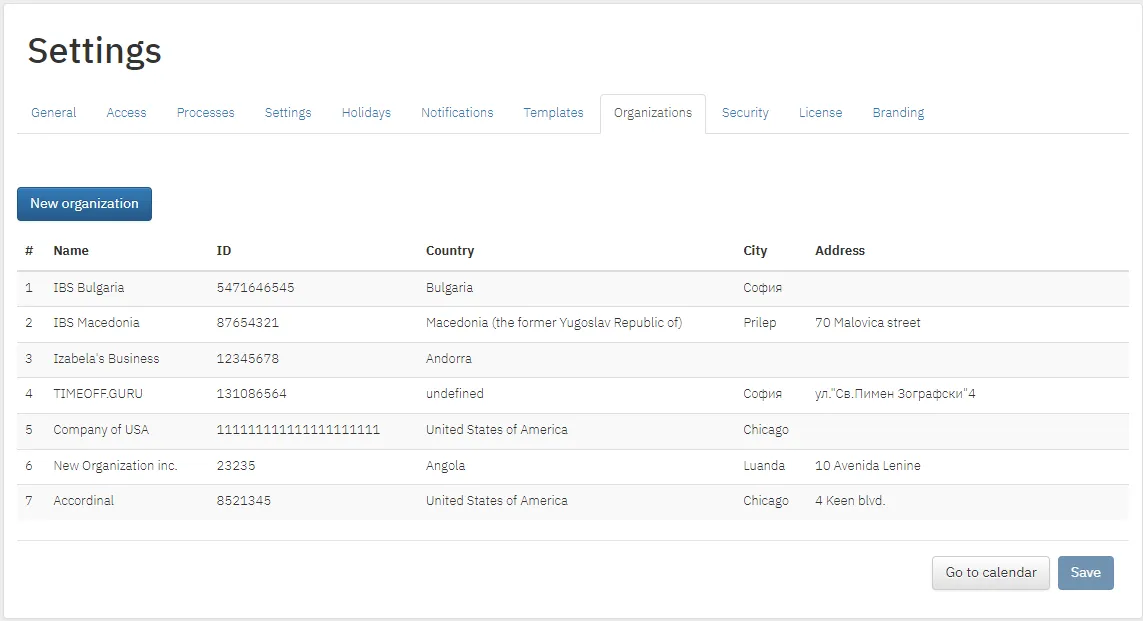Open the Security tab

[x=745, y=113]
